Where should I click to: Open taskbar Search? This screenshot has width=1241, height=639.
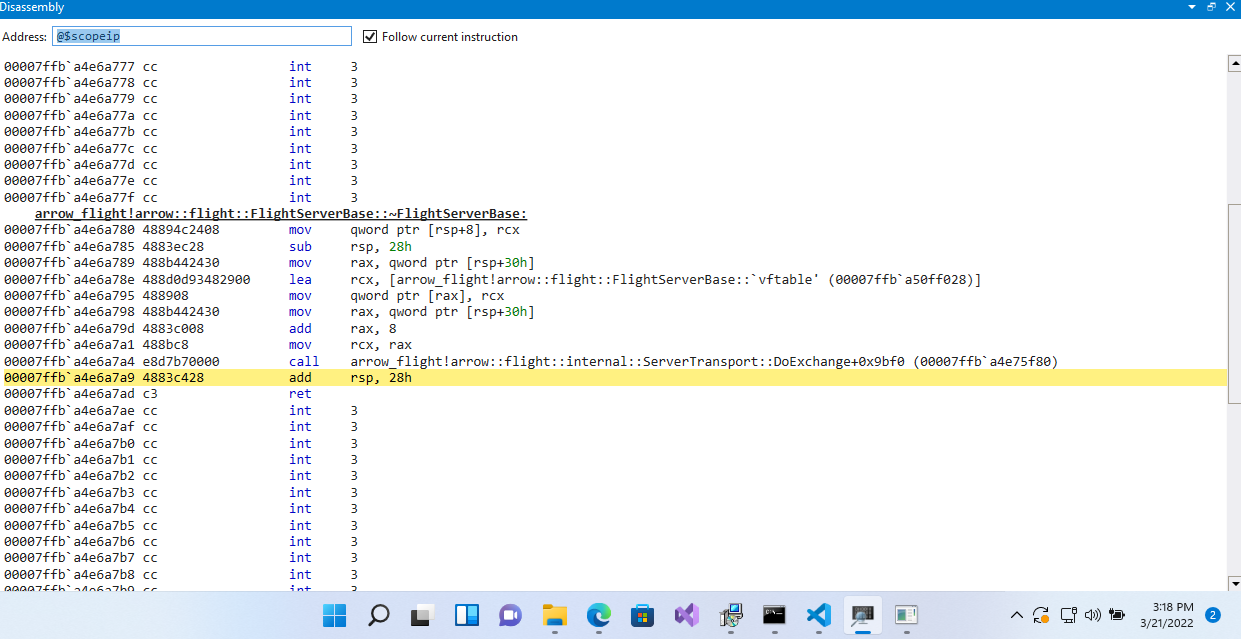pyautogui.click(x=379, y=615)
